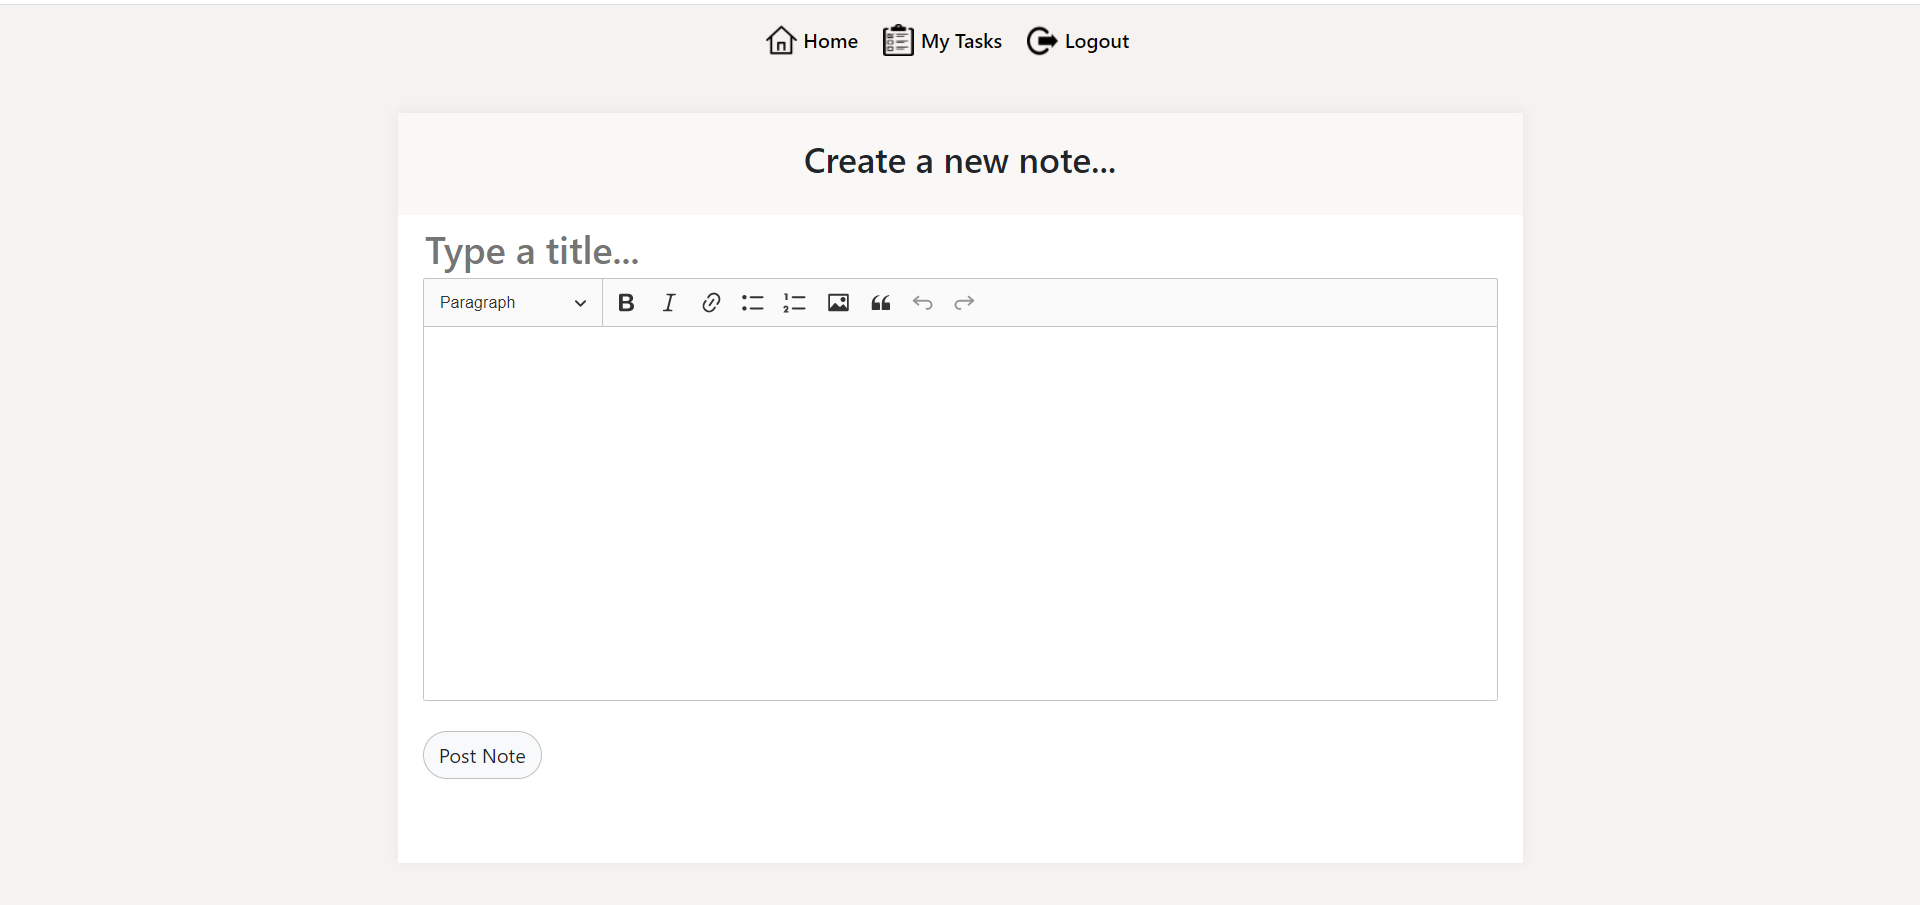
Task: Insert an image into the note
Action: pyautogui.click(x=838, y=303)
